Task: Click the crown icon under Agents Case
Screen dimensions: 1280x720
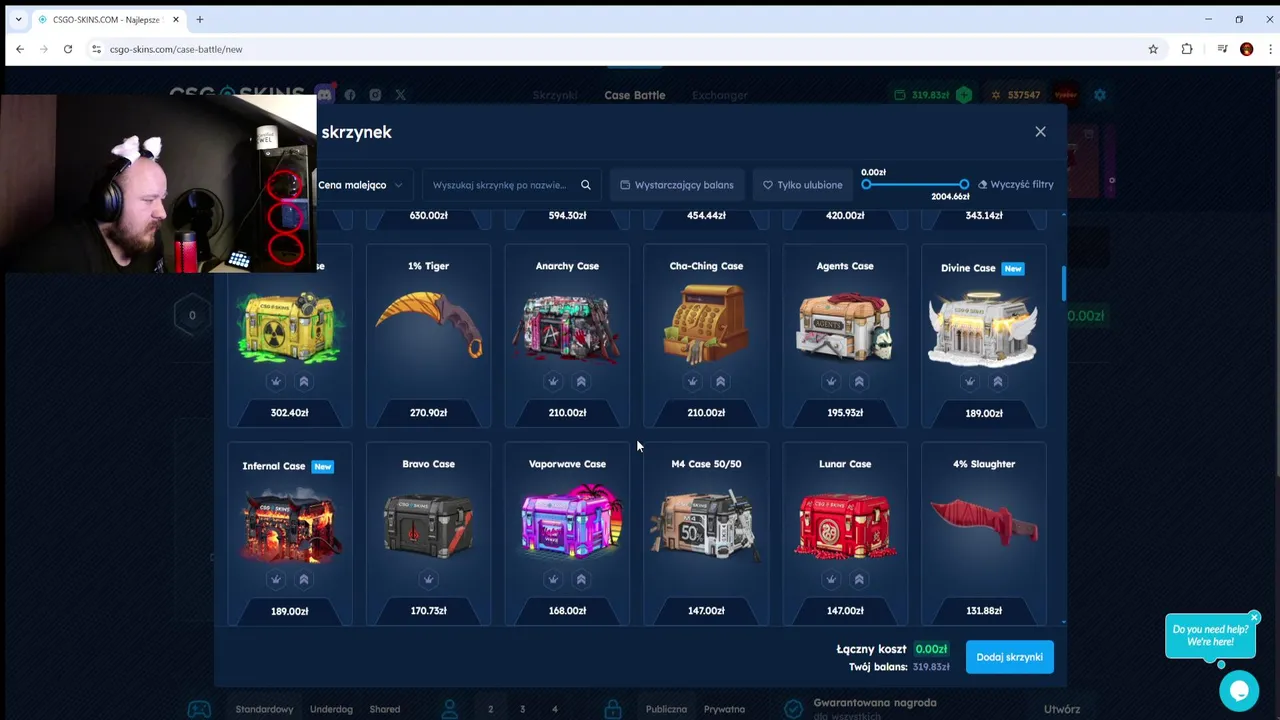Action: tap(831, 381)
